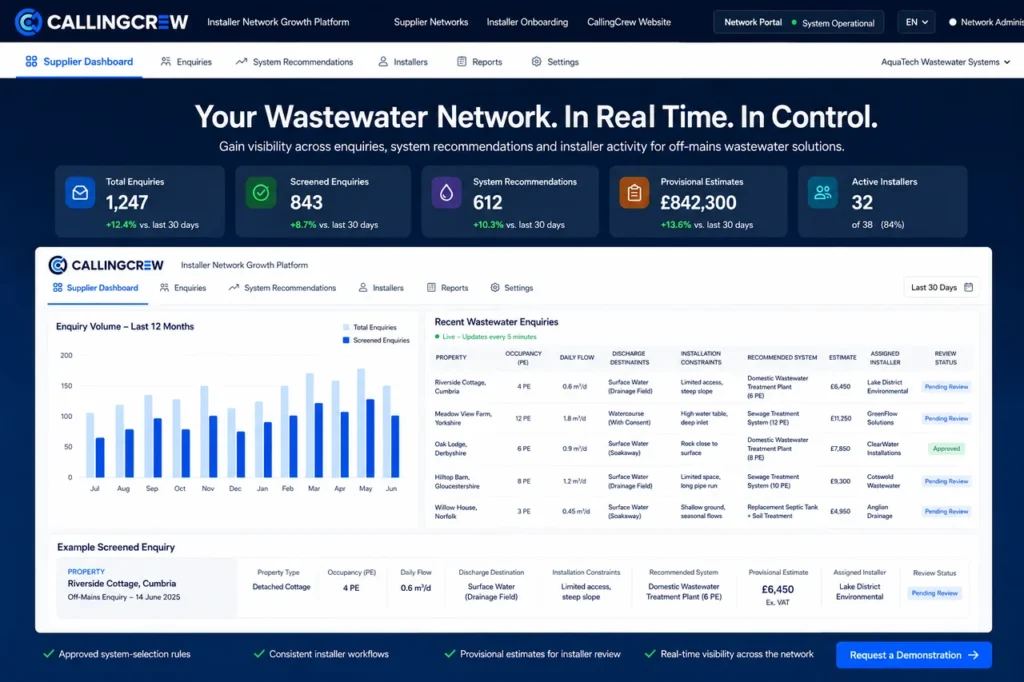Visit the CallingCrew Website link
The image size is (1024, 682).
[629, 22]
